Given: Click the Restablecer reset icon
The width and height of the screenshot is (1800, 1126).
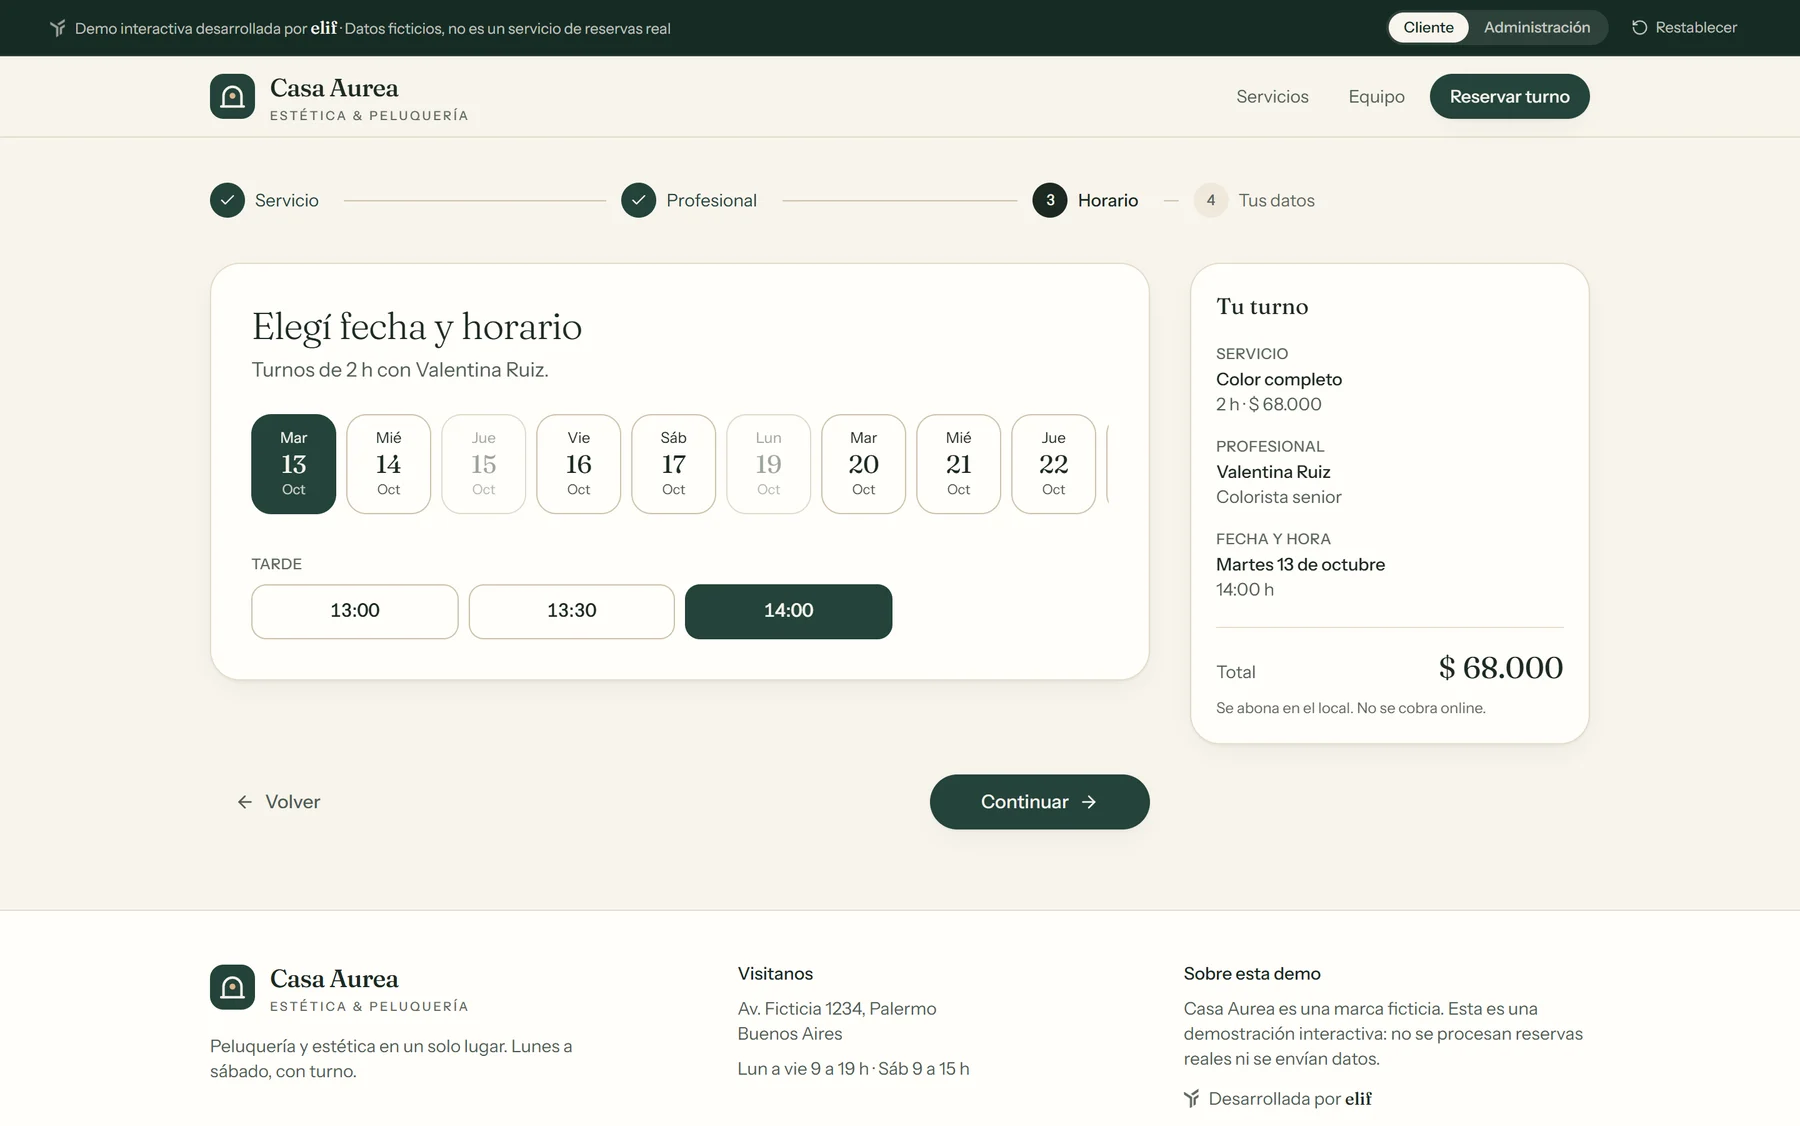Looking at the screenshot, I should tap(1639, 28).
